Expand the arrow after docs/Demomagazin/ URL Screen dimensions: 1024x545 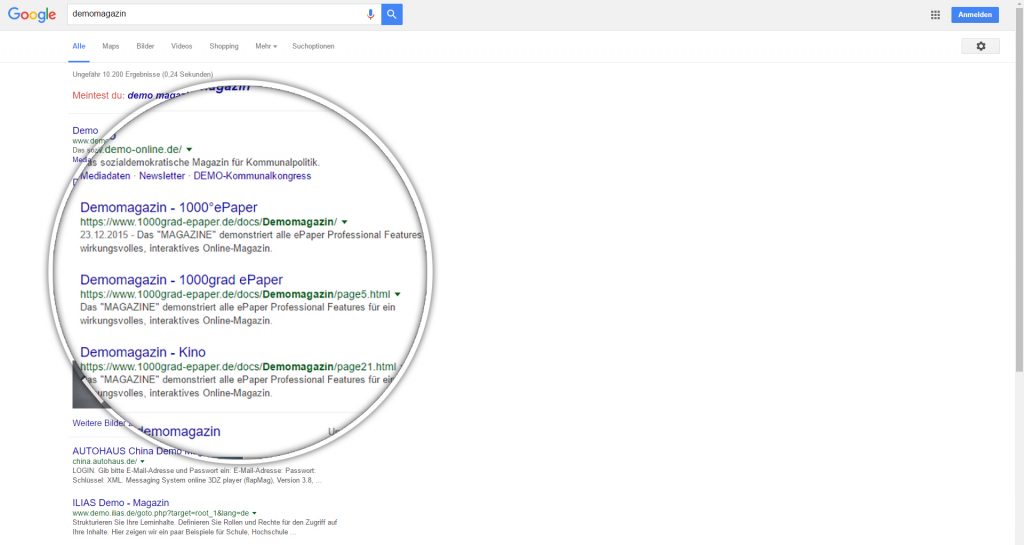point(345,222)
